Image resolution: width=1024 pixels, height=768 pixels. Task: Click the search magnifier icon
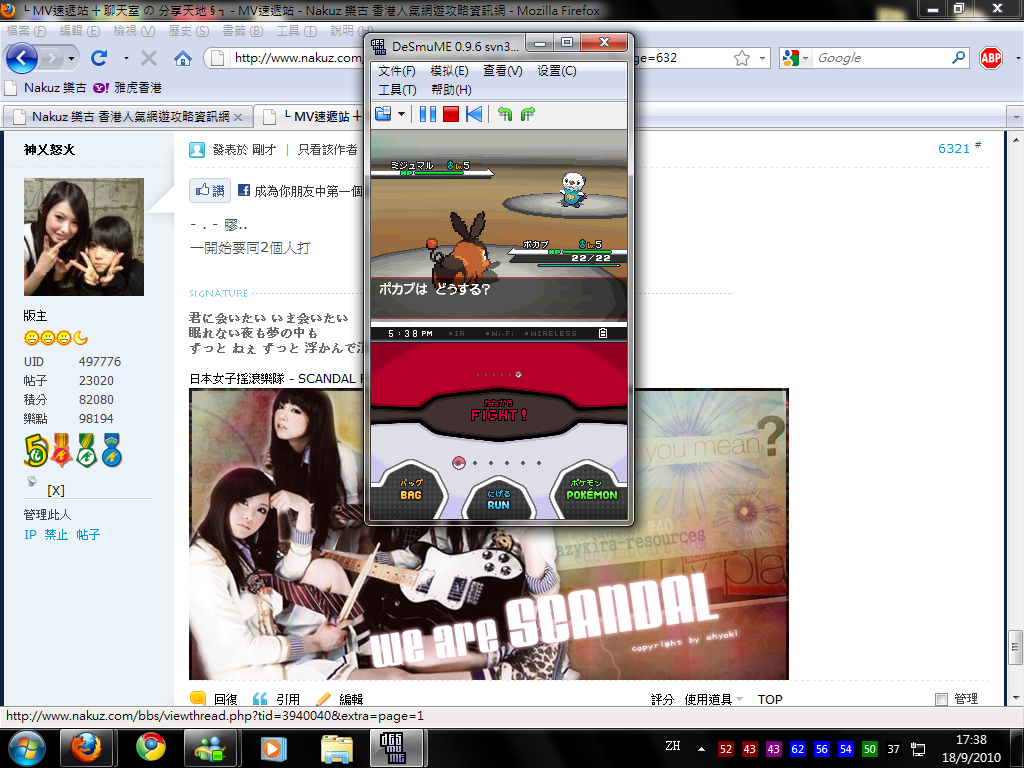point(958,58)
